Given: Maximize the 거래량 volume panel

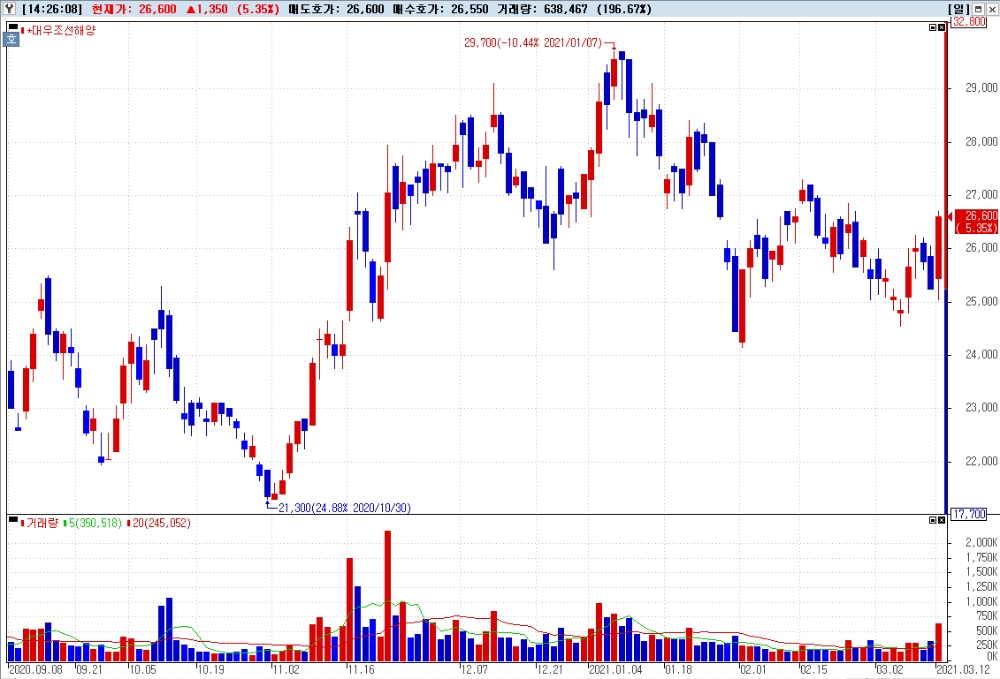Looking at the screenshot, I should (x=932, y=521).
